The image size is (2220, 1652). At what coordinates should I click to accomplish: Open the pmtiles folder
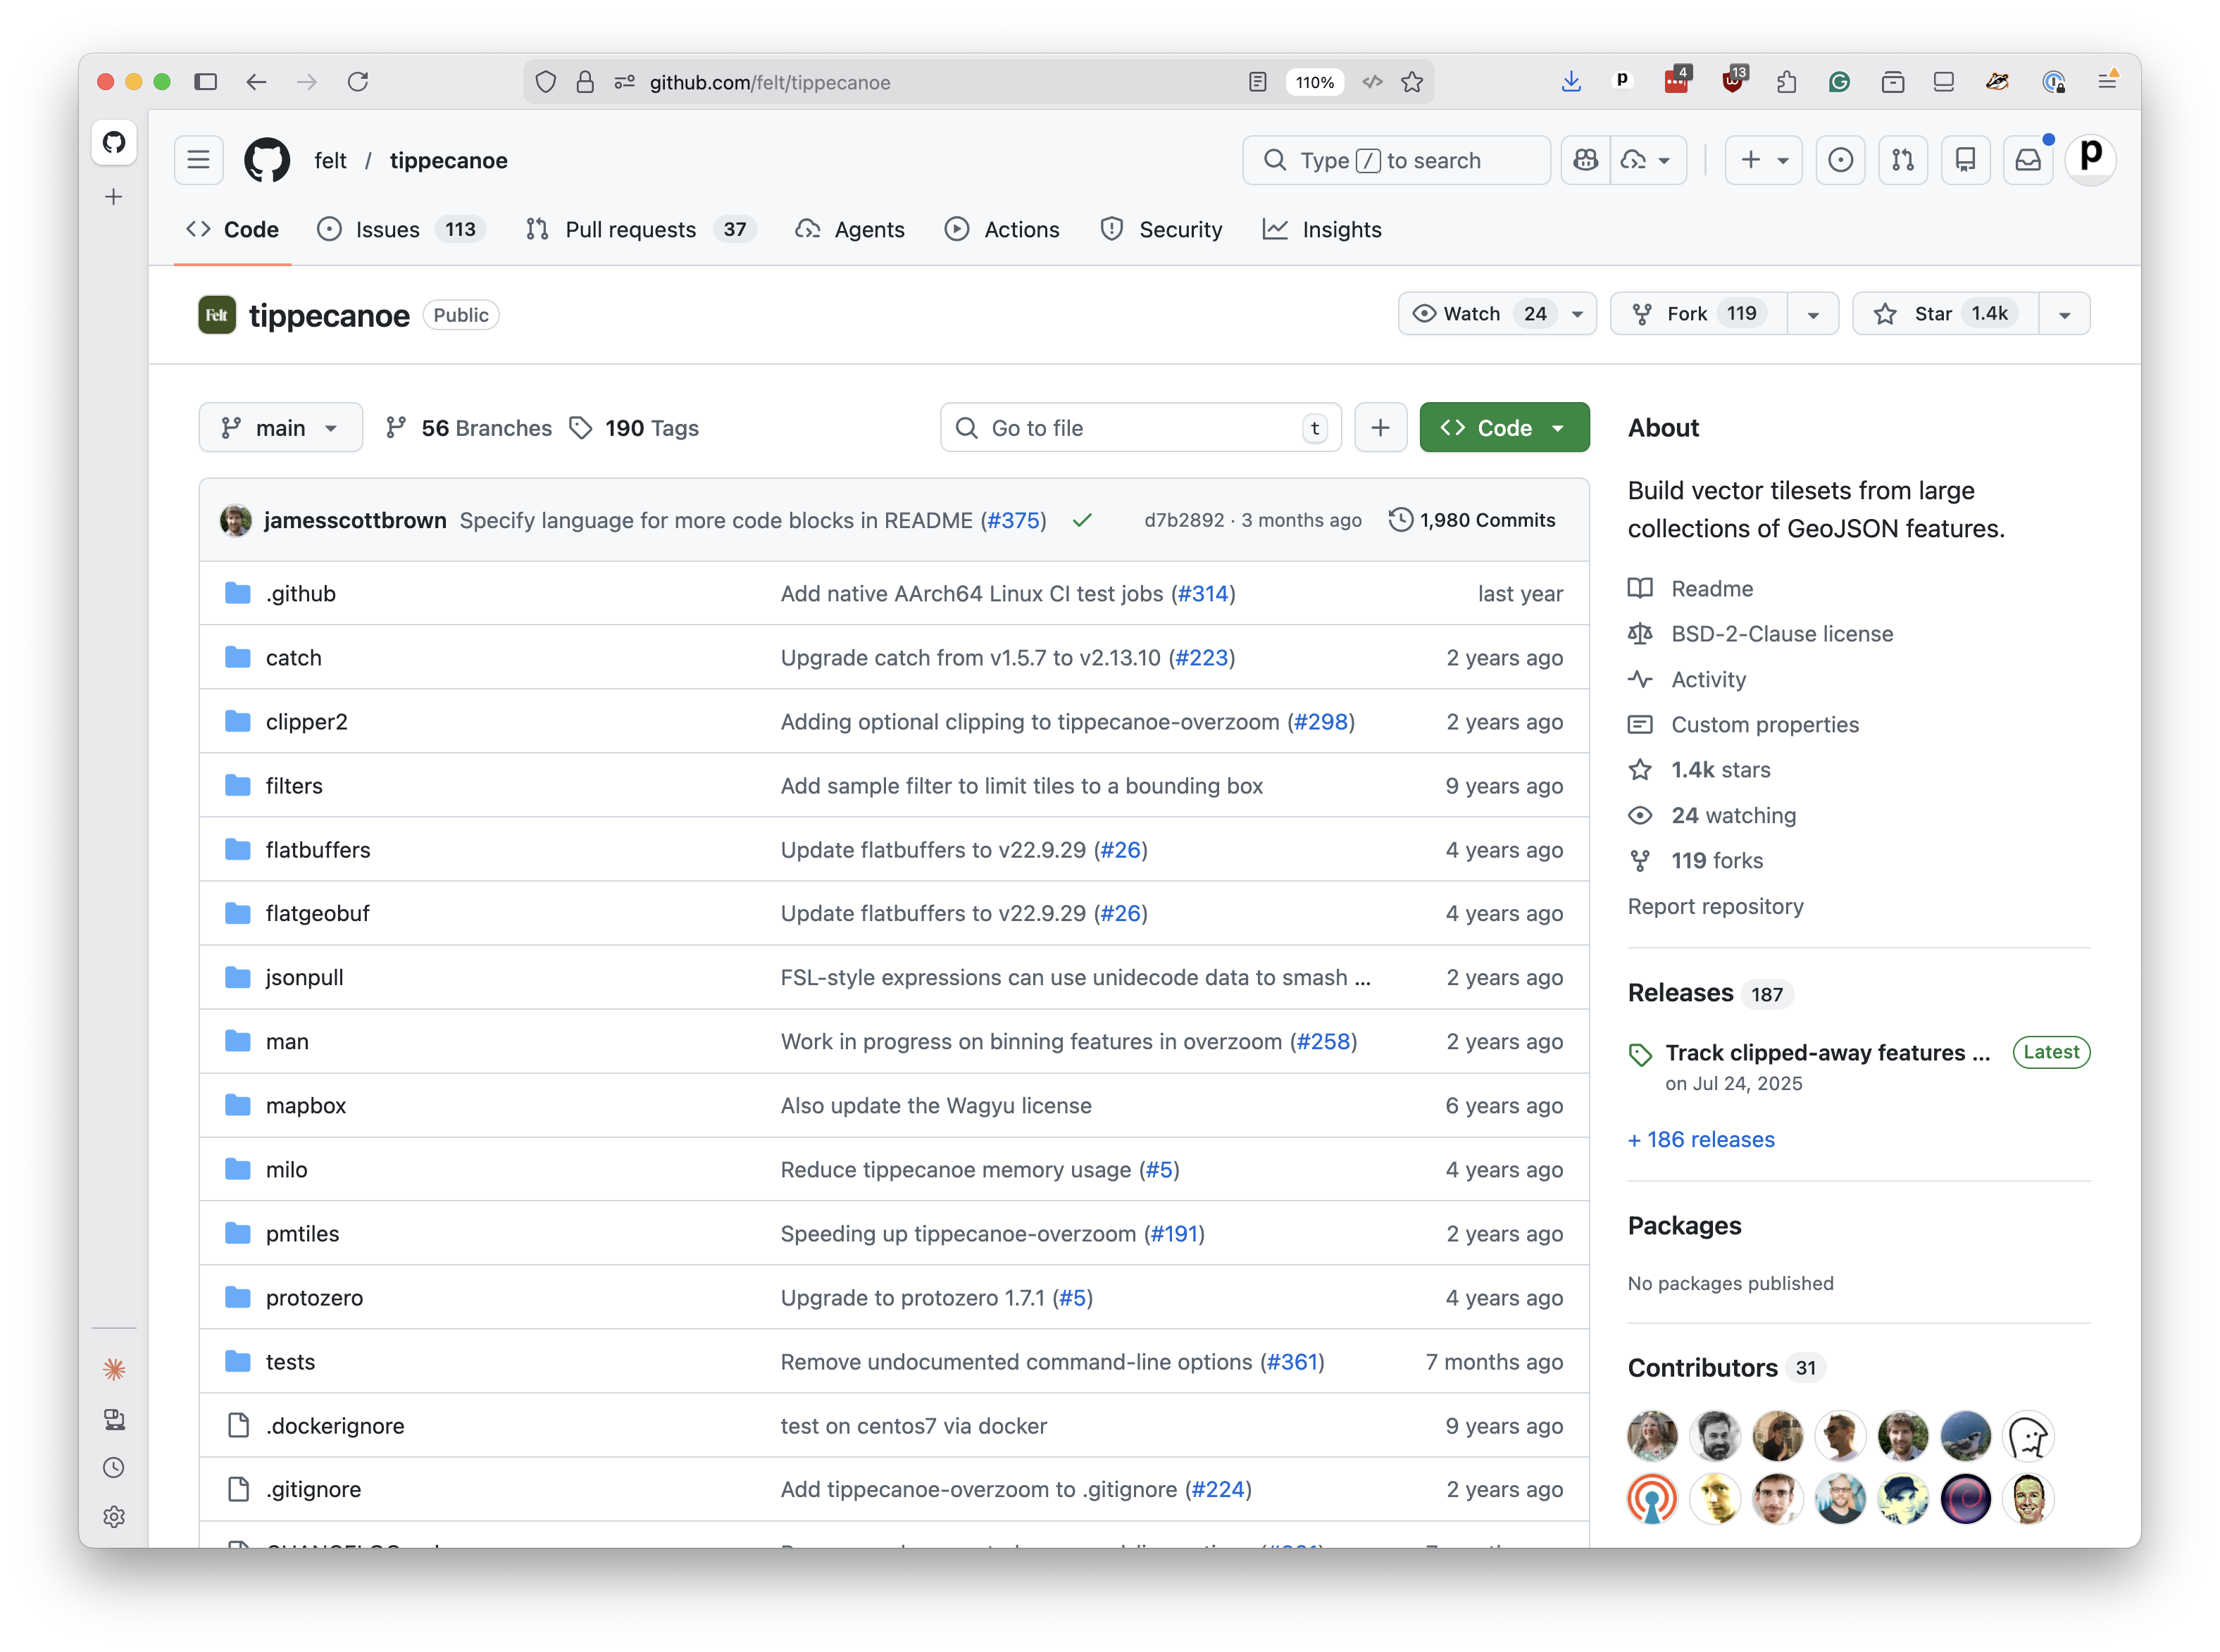302,1233
